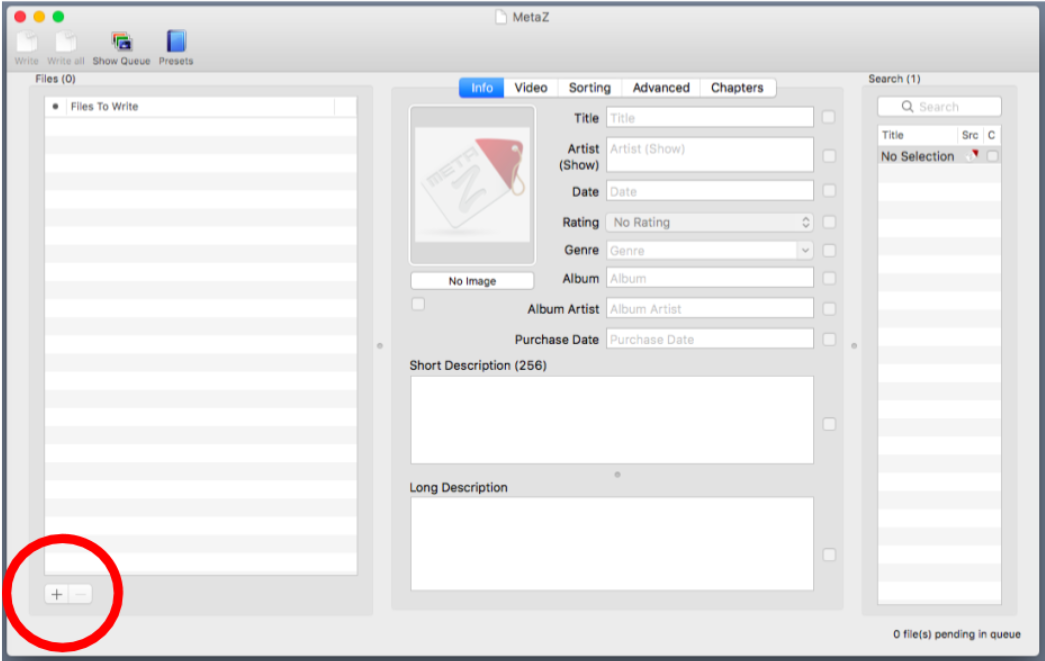Expand the Genre combo box arrow
Viewport: 1045px width, 661px height.
pos(805,251)
